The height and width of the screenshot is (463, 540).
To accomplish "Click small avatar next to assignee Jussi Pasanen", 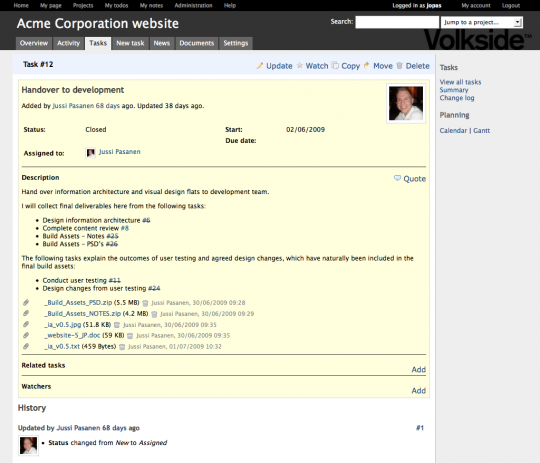I will pos(91,153).
